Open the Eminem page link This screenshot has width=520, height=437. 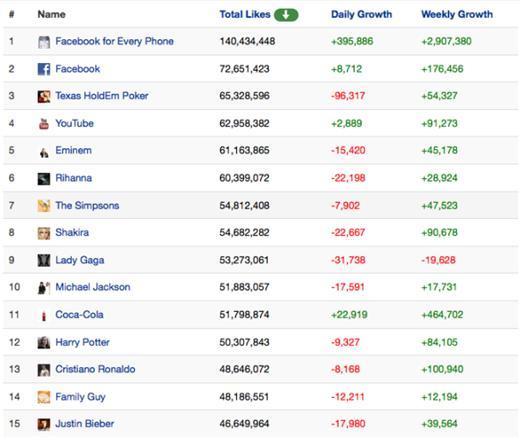tap(73, 150)
